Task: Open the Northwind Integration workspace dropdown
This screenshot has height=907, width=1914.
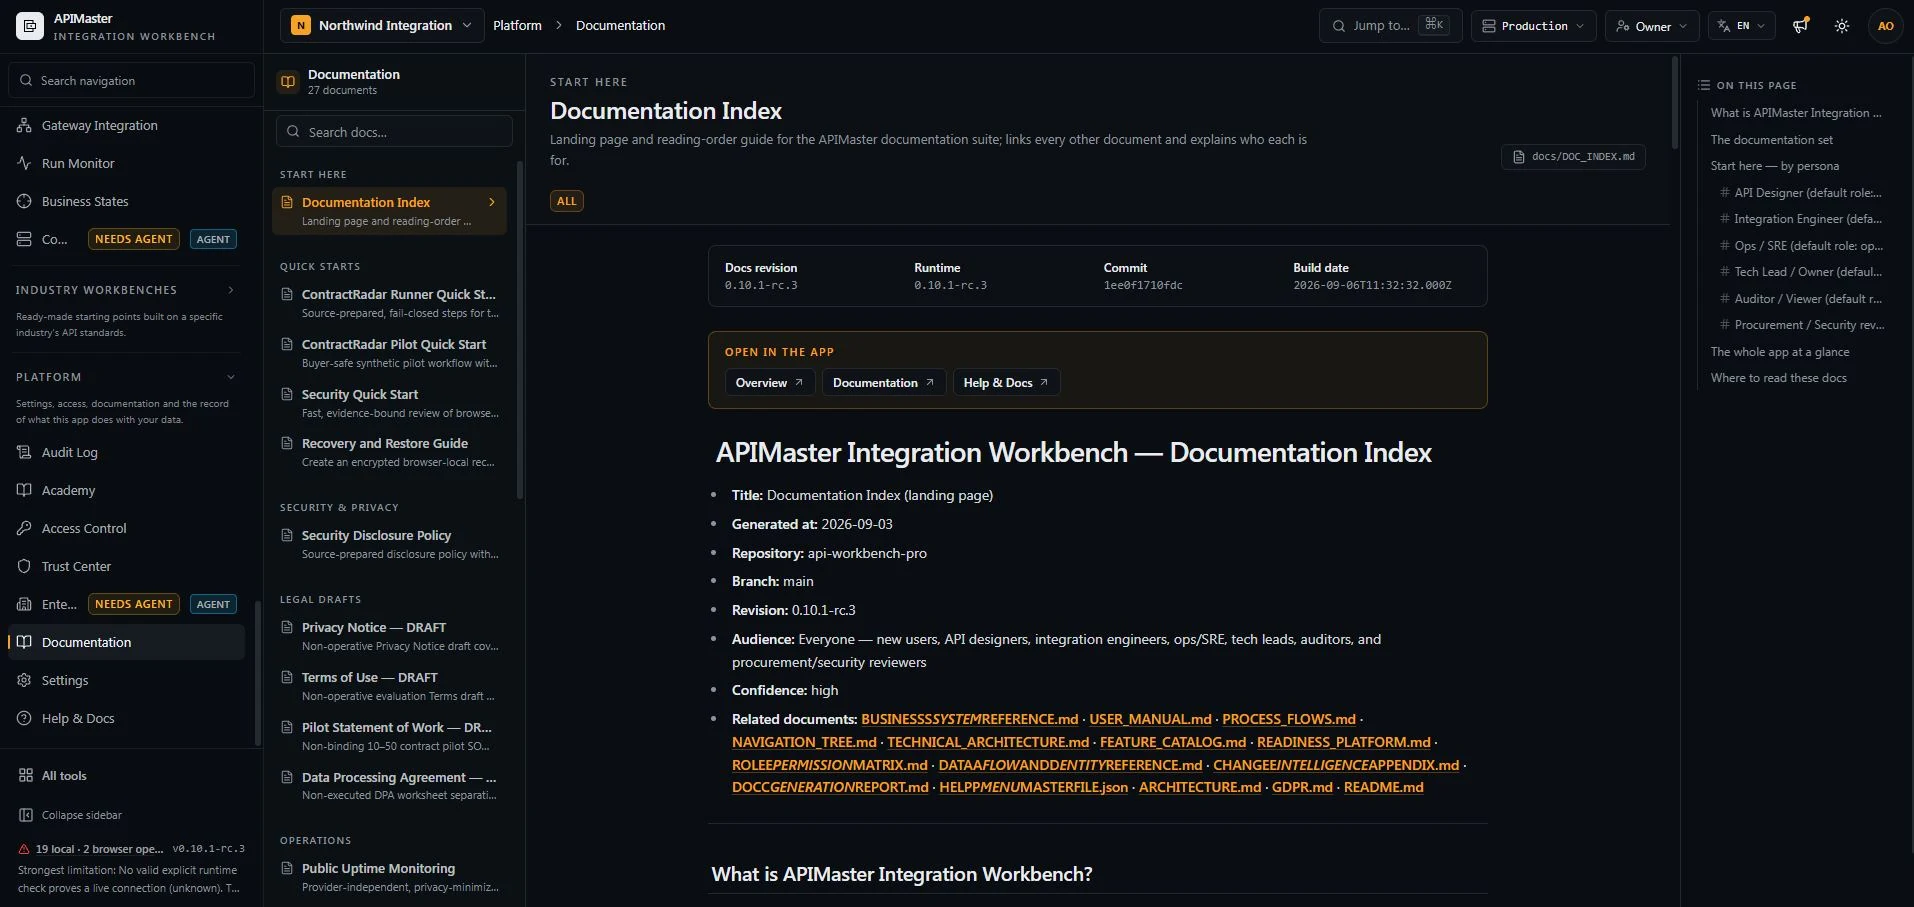Action: pos(381,26)
